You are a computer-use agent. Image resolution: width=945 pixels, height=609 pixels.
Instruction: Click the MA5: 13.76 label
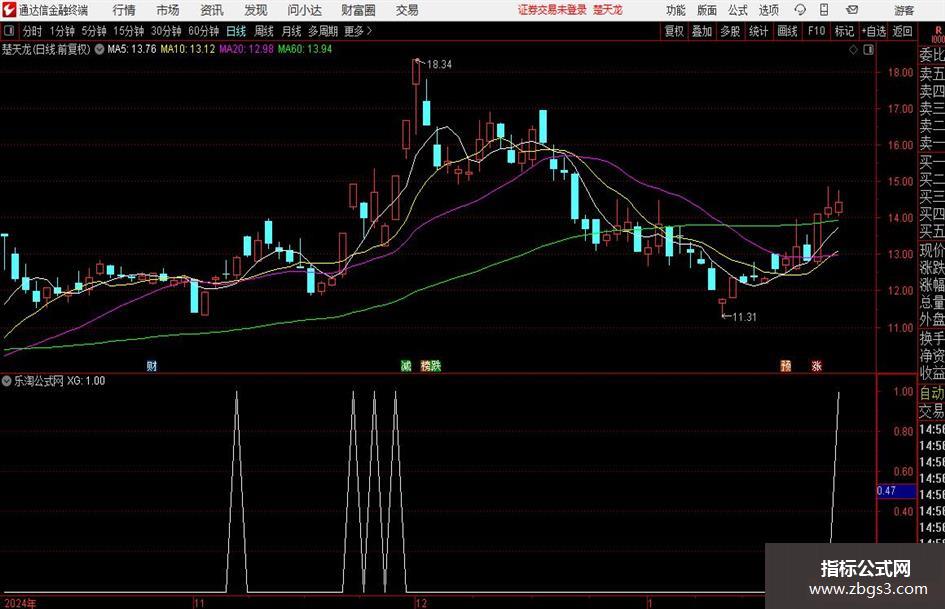tap(131, 49)
